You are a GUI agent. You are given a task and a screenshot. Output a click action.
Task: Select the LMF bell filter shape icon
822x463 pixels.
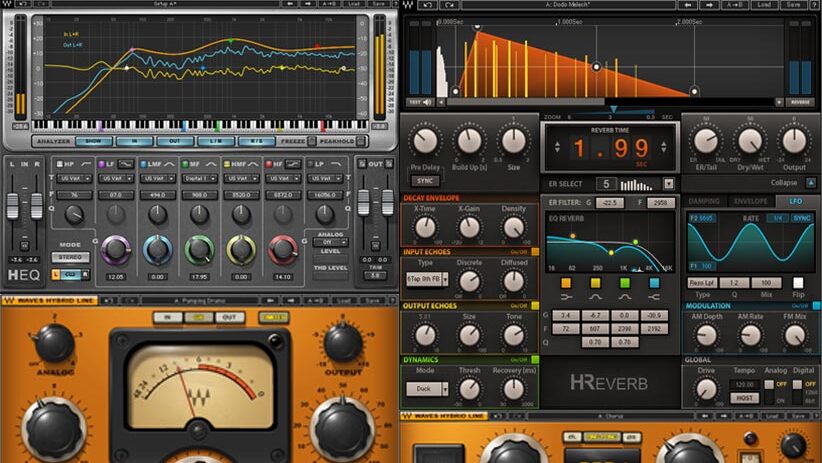coord(169,164)
